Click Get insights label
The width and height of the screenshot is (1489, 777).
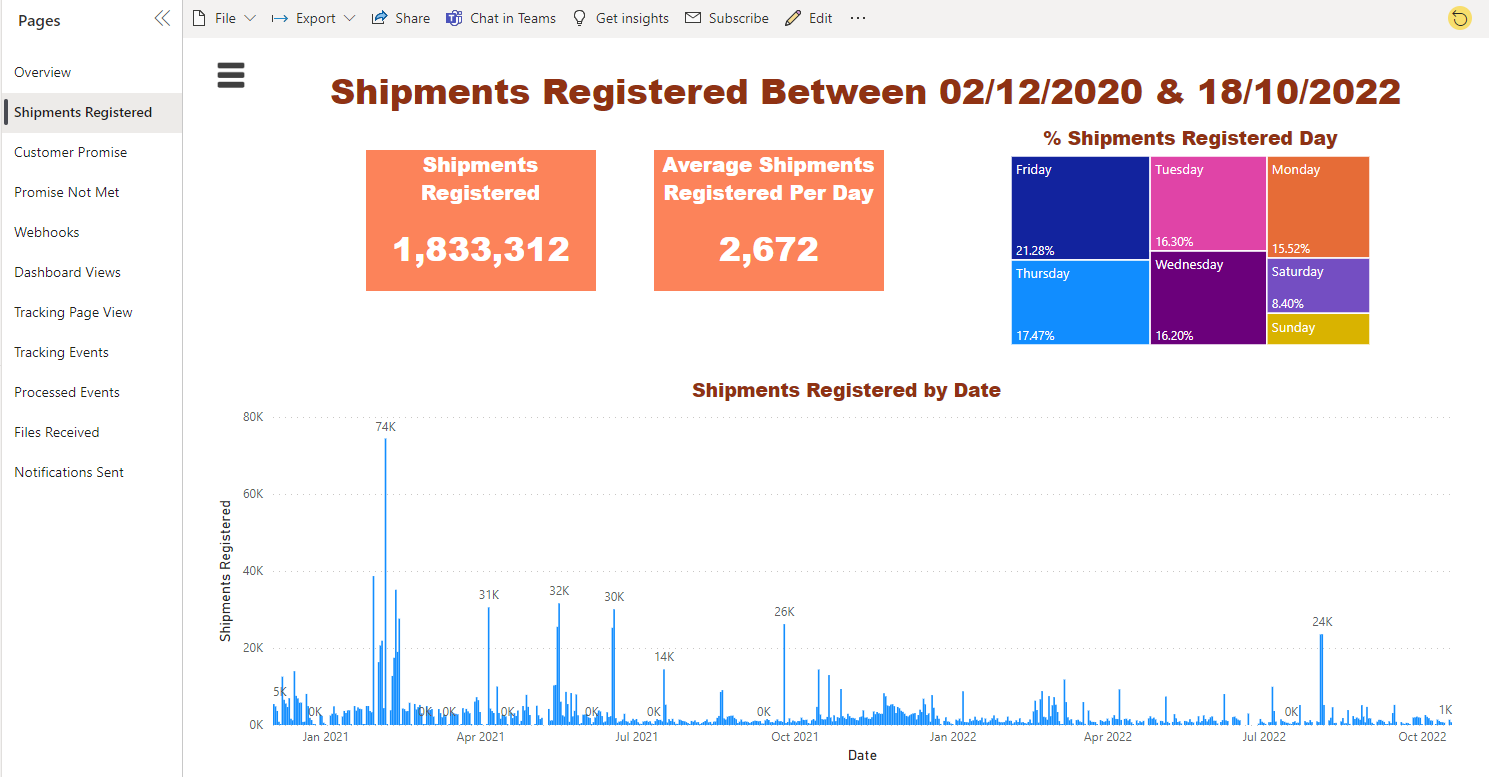[632, 18]
